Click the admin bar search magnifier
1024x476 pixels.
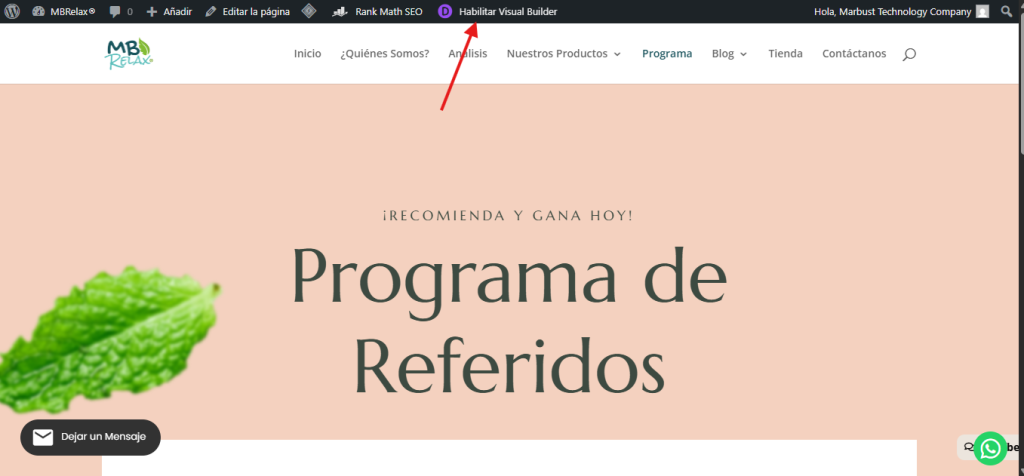coord(1006,11)
